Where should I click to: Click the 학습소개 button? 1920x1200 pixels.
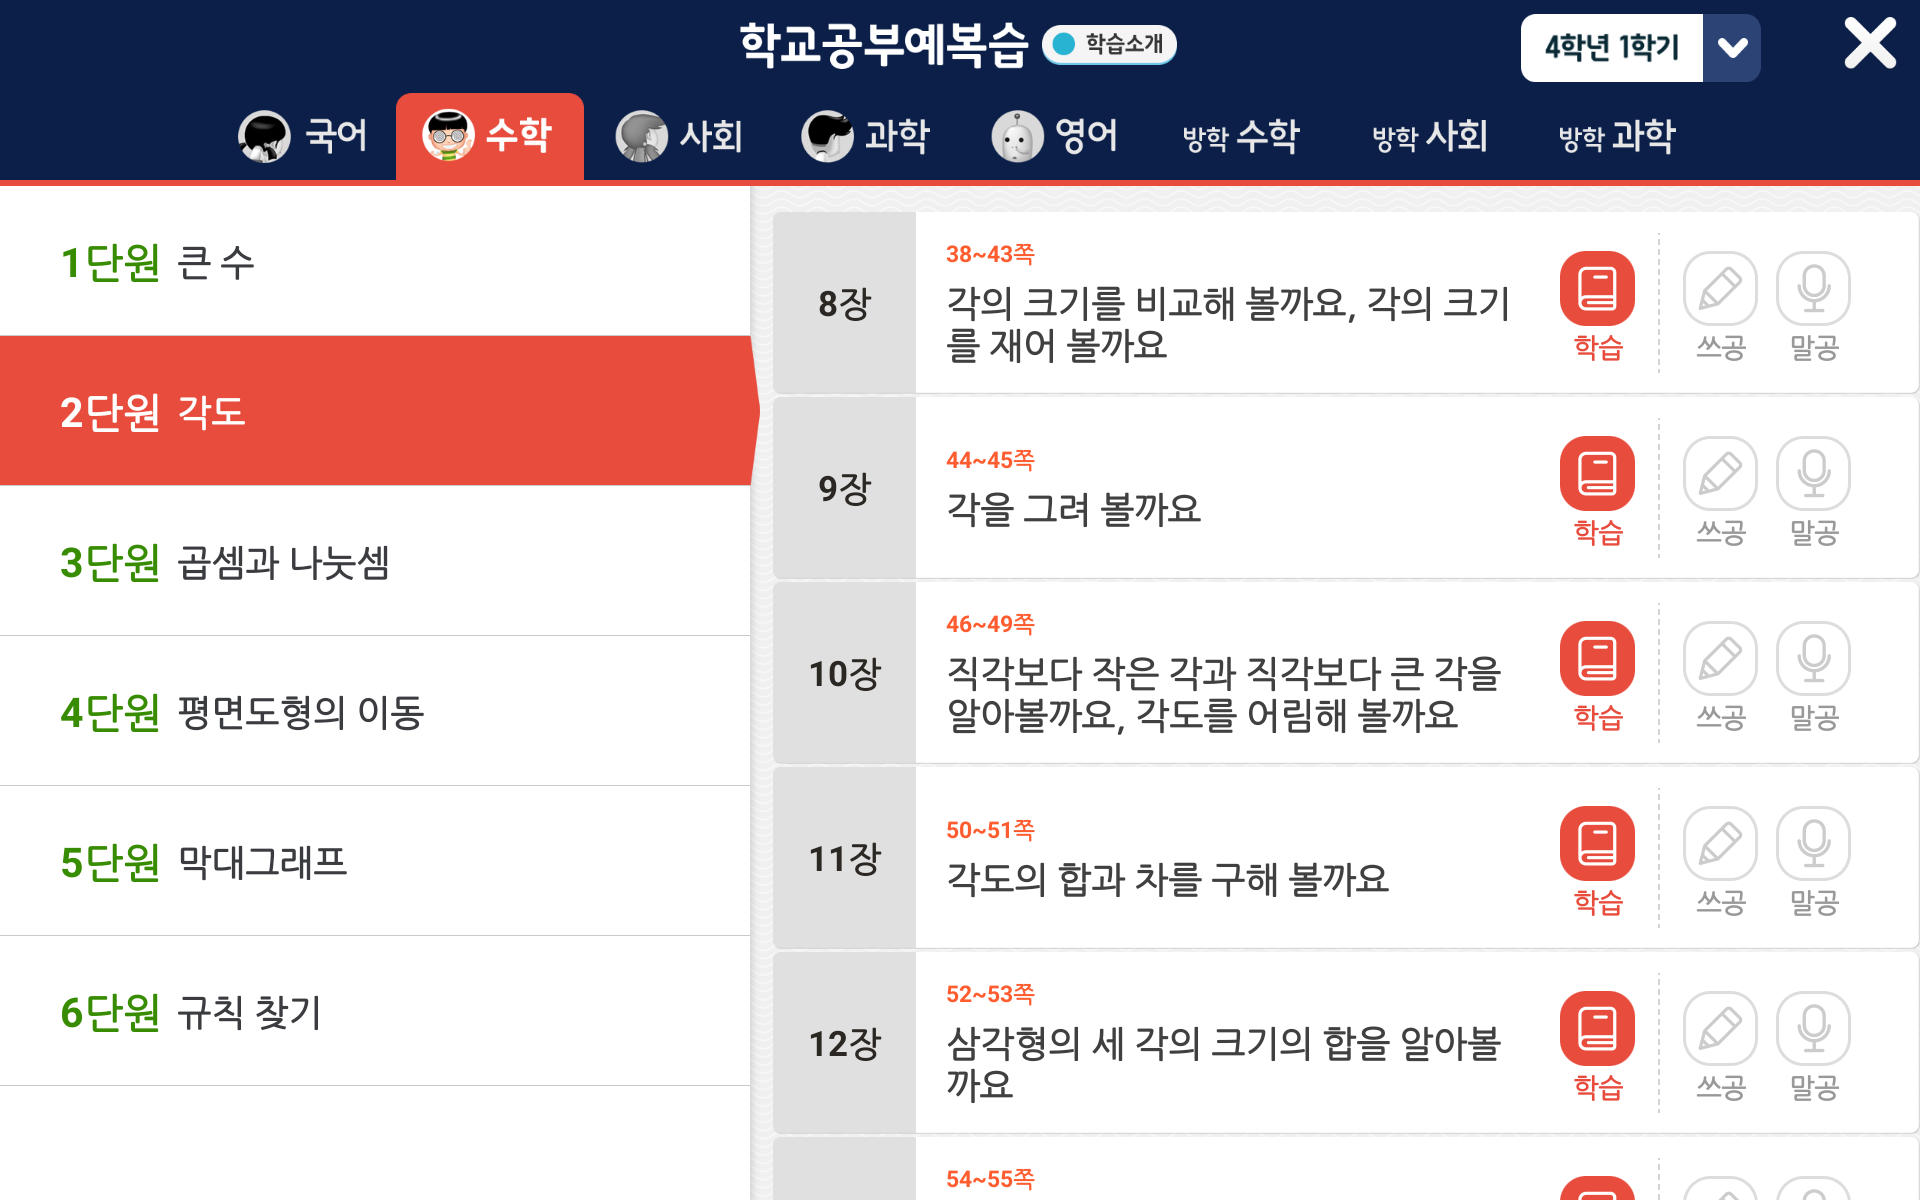1109,44
